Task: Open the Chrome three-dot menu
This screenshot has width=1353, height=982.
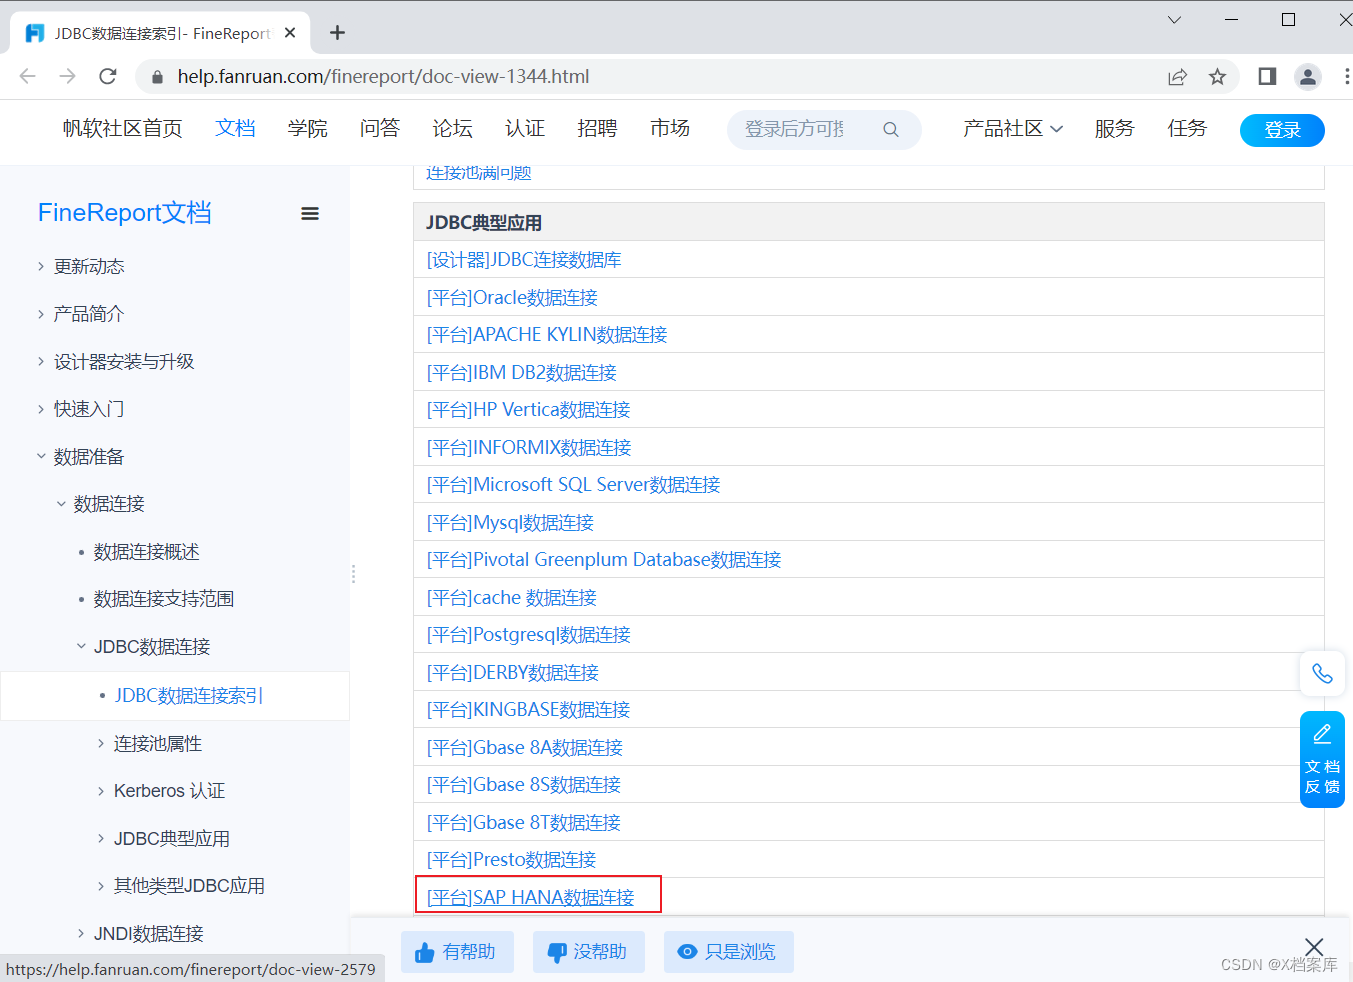Action: (1346, 76)
